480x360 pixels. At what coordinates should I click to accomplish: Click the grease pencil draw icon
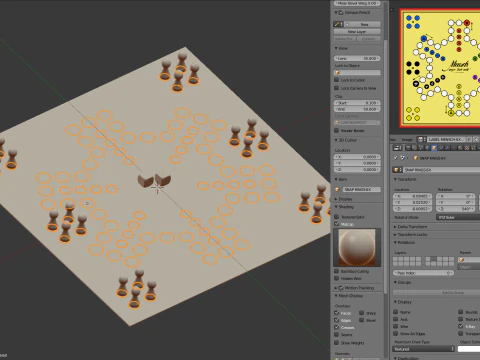coord(338,24)
